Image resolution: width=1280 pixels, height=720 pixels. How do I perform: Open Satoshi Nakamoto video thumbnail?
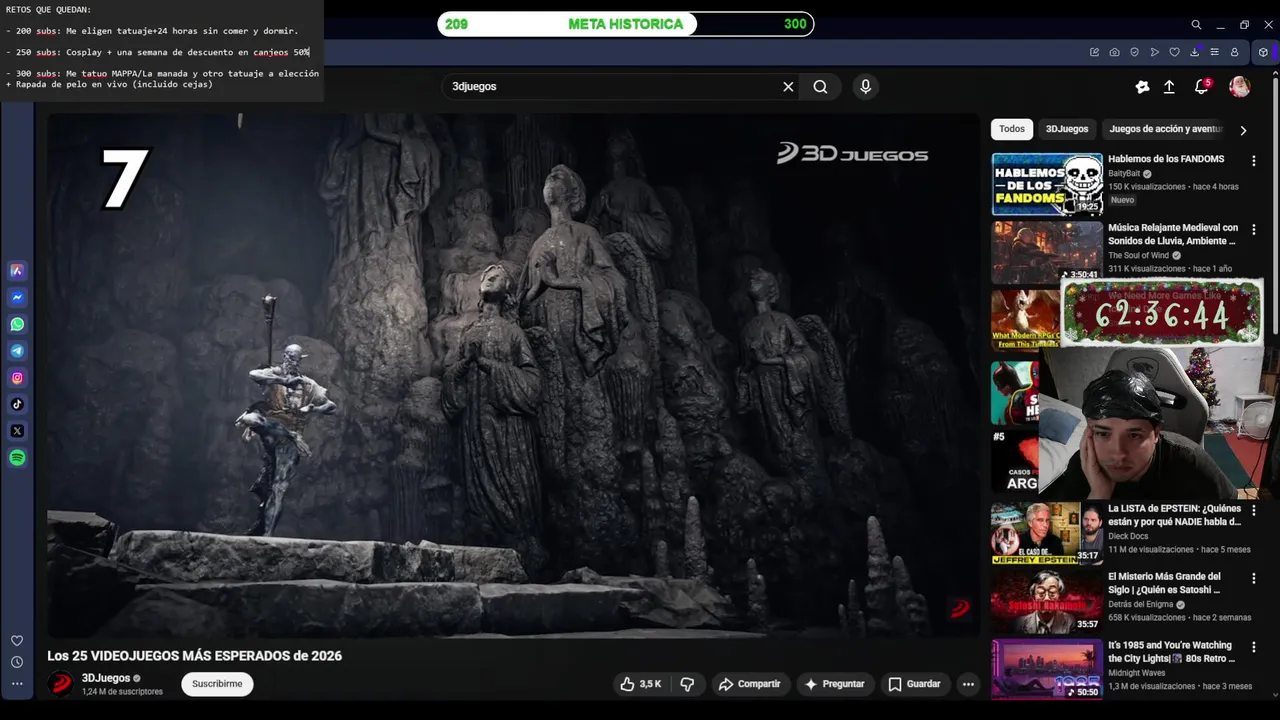(1047, 602)
